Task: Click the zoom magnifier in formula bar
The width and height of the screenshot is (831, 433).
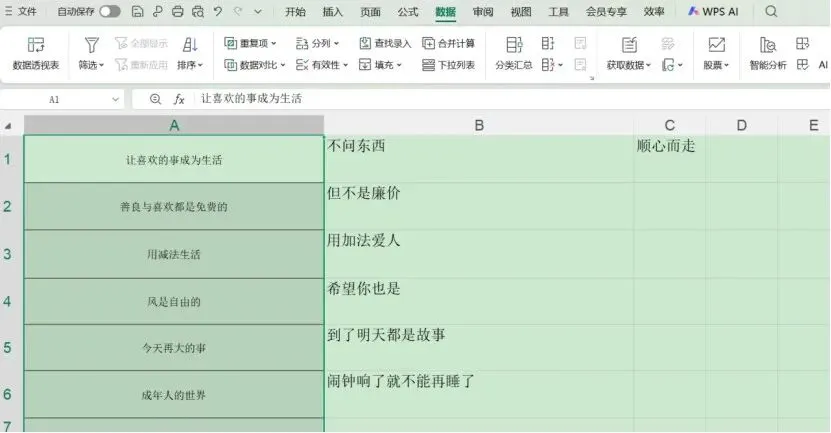Action: point(155,99)
